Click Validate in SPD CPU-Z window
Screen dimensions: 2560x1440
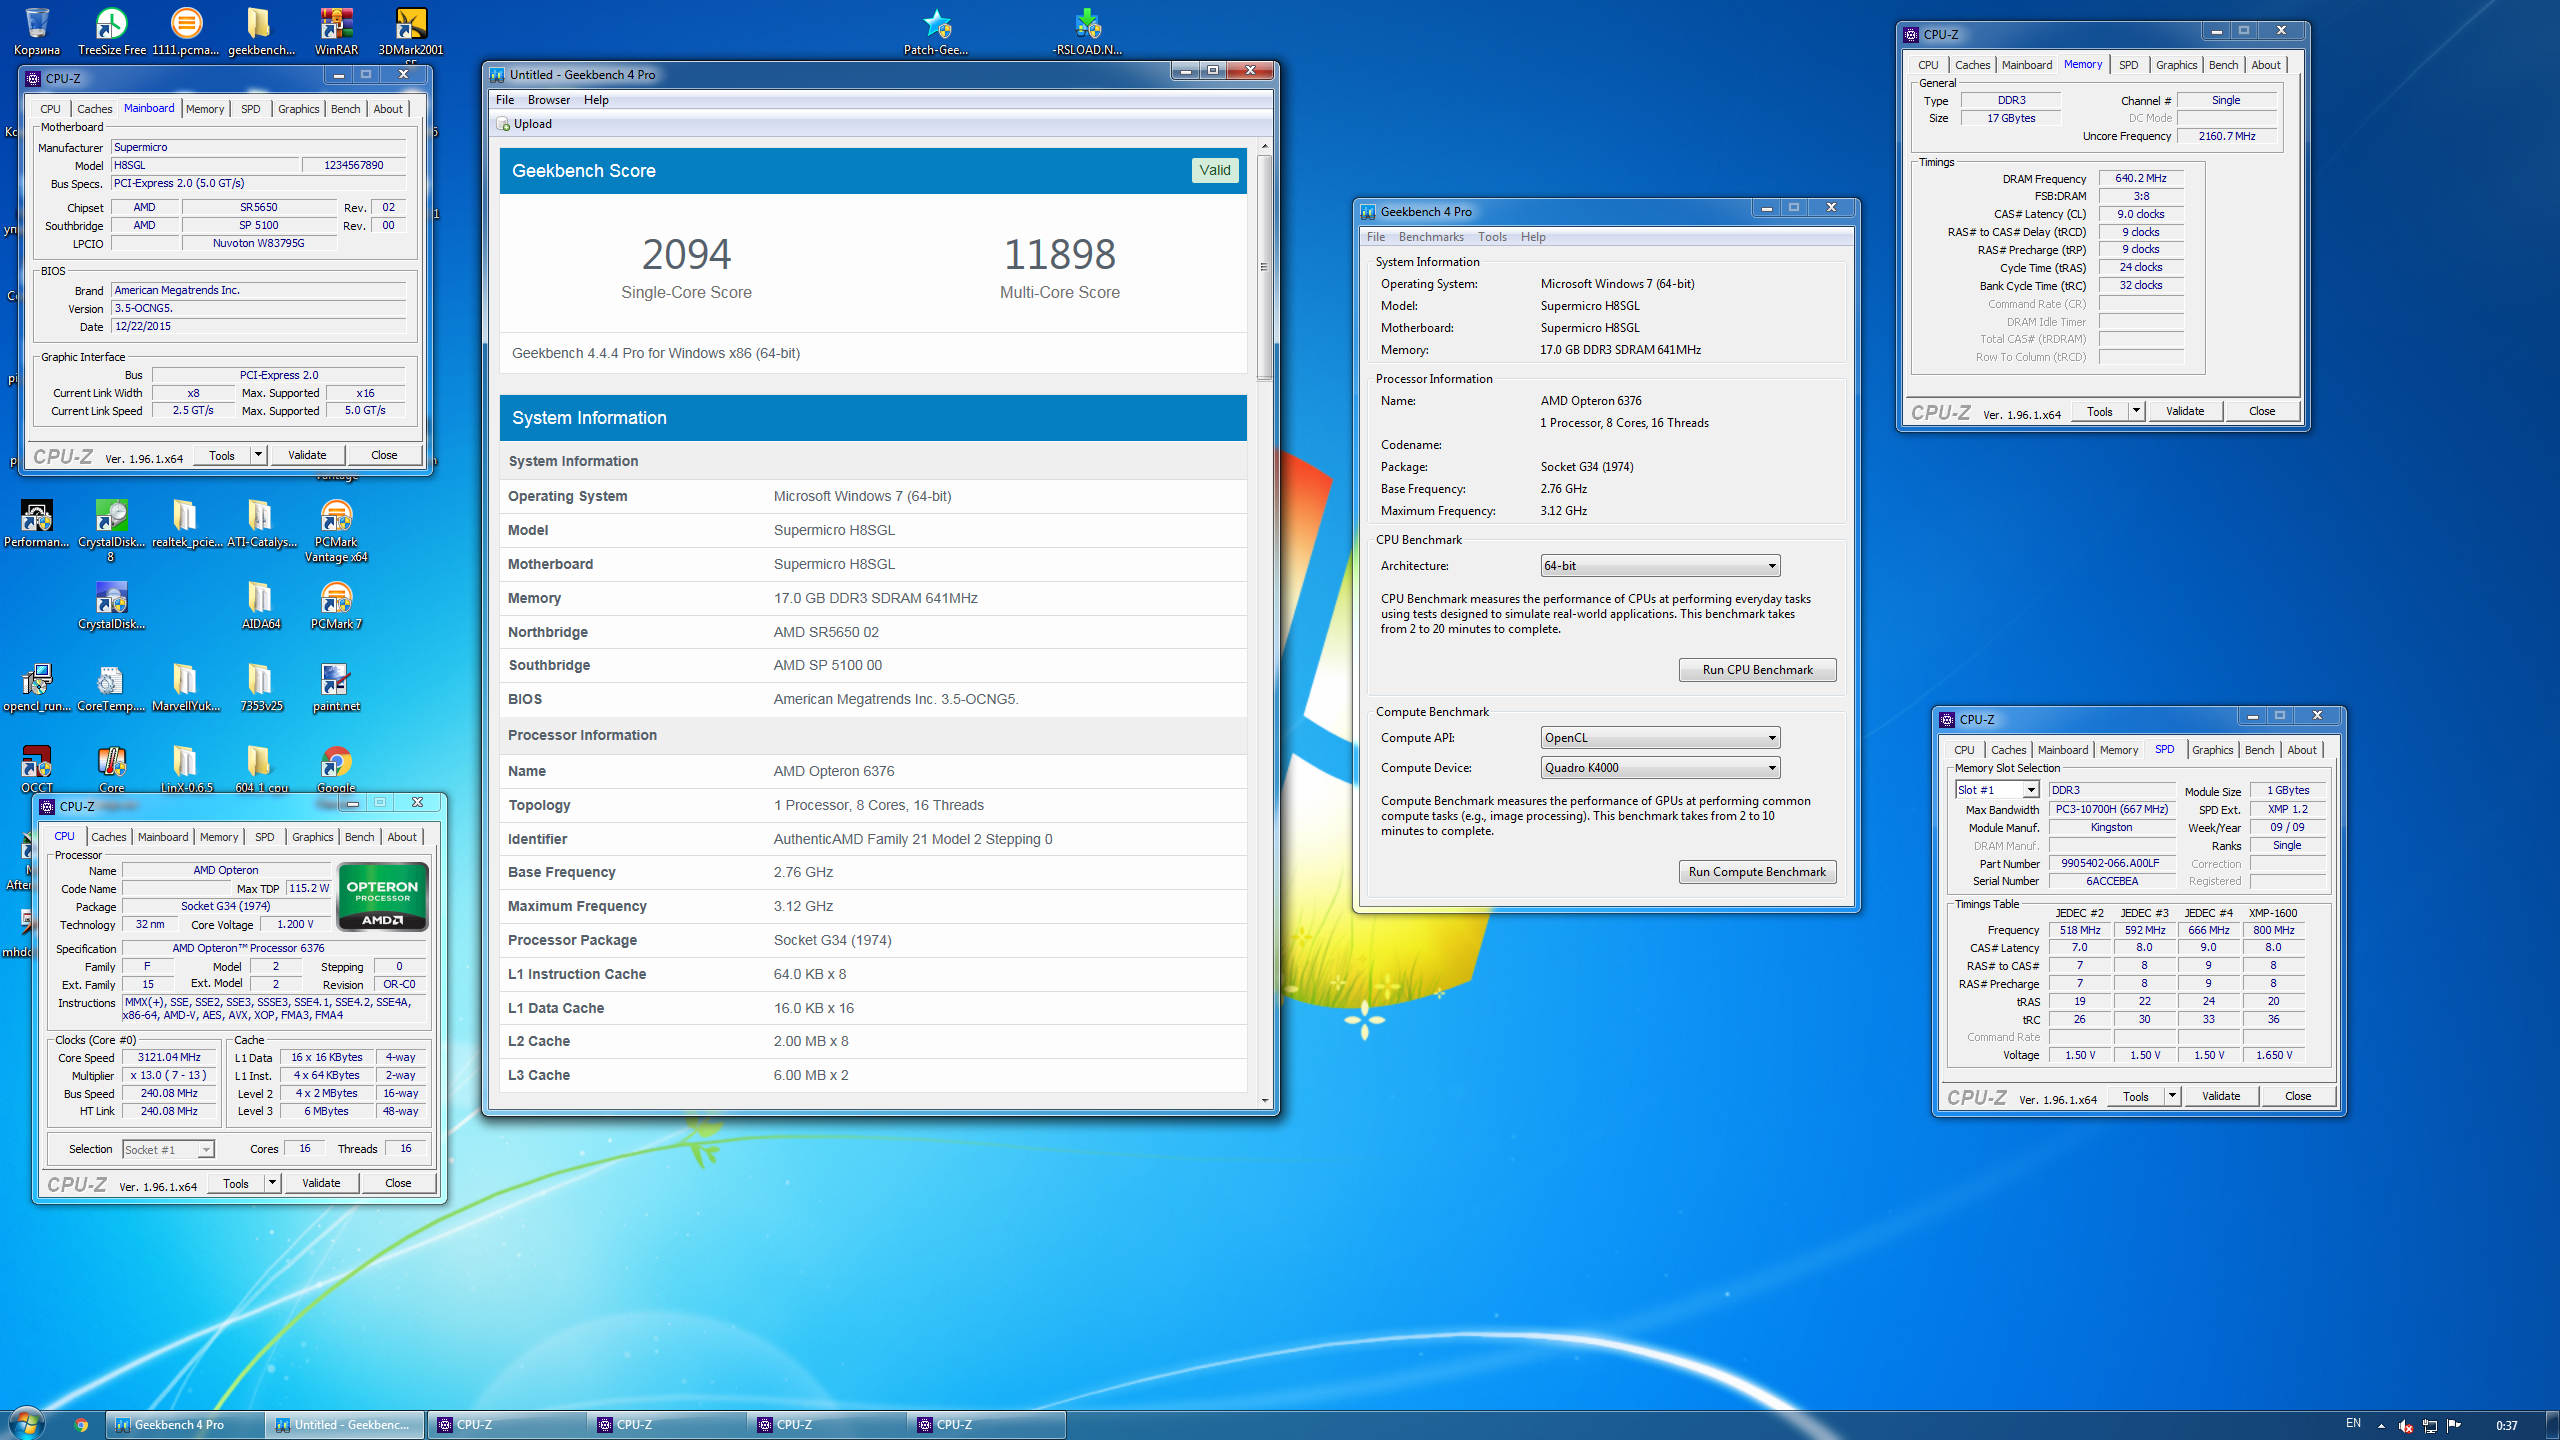[2221, 1096]
